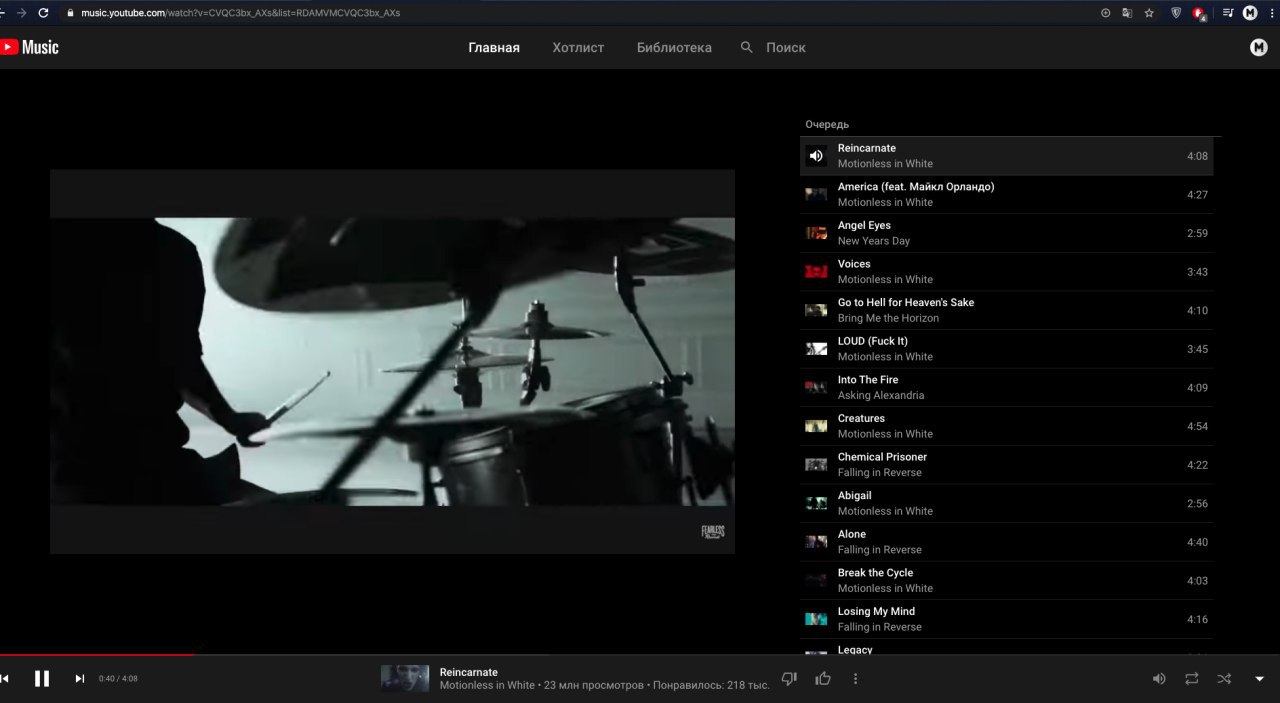Play Voices from the queue

(1006, 272)
